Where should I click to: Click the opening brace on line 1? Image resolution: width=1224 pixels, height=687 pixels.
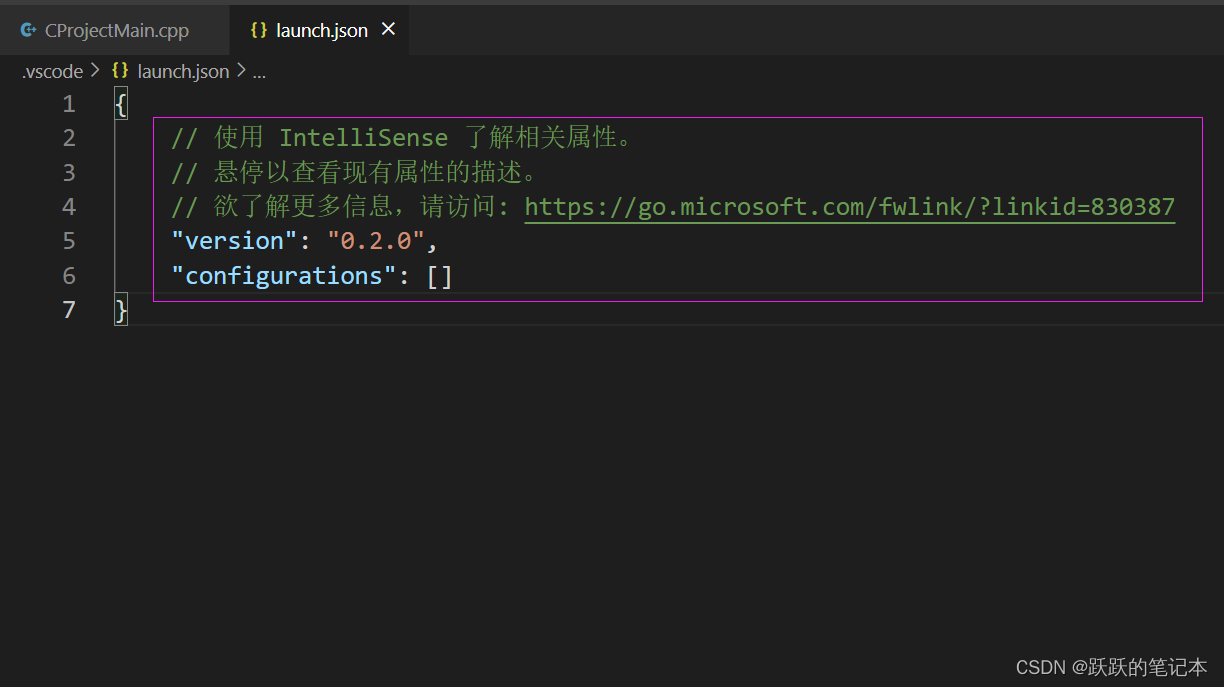click(121, 104)
